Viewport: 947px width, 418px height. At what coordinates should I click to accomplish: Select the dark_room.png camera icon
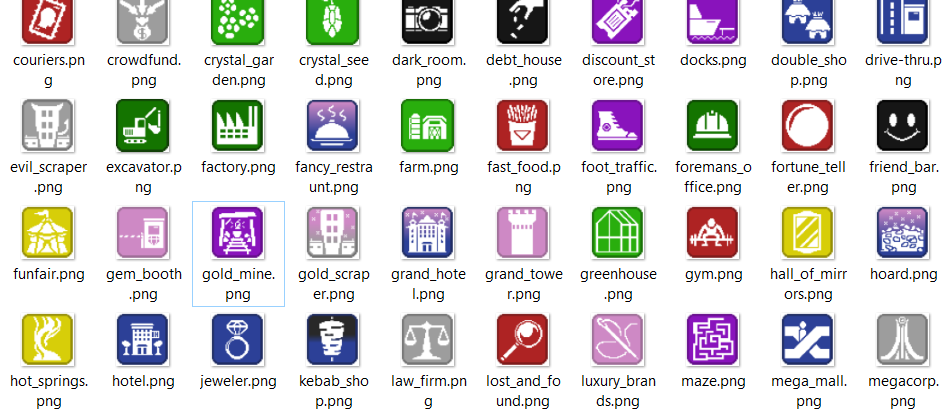(x=428, y=21)
